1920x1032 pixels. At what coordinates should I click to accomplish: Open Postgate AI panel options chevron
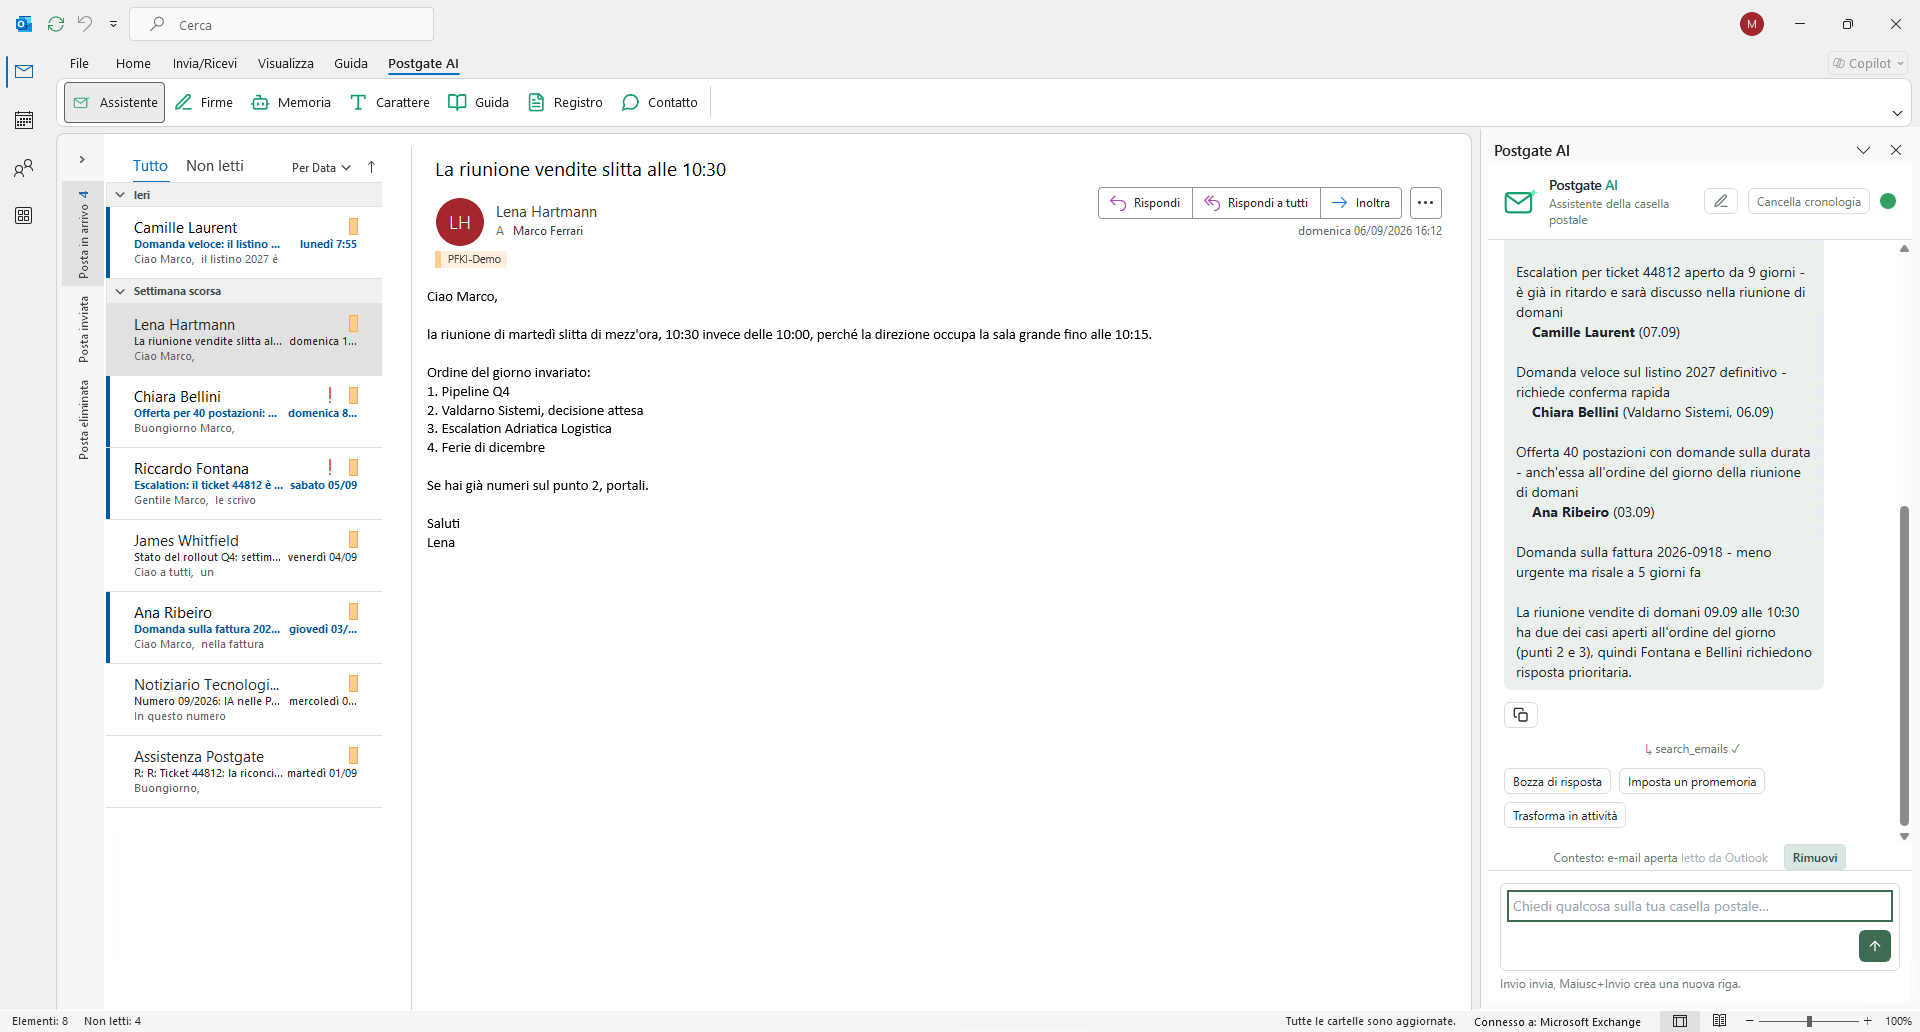pyautogui.click(x=1863, y=150)
